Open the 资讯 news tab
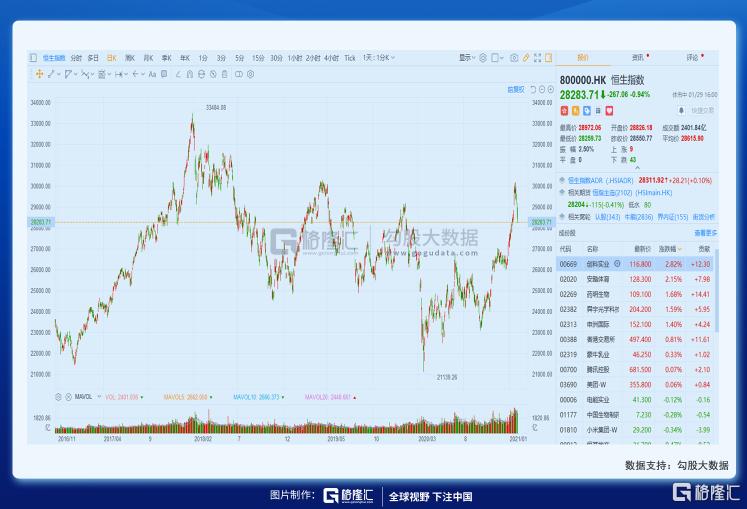This screenshot has width=747, height=509. tap(637, 58)
